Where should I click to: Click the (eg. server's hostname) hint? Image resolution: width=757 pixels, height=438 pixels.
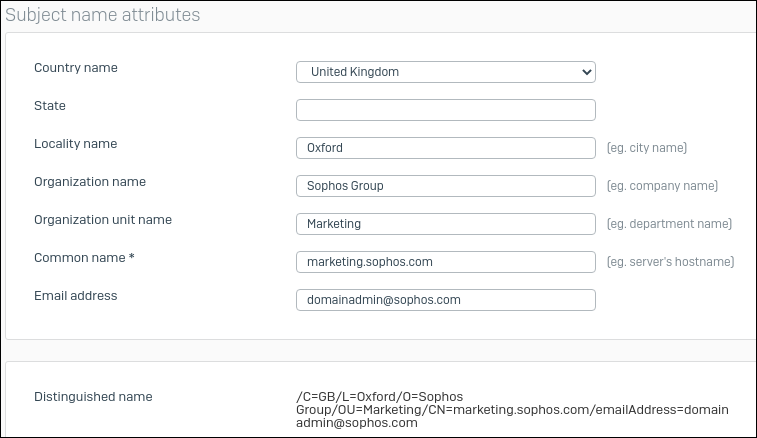(x=670, y=262)
